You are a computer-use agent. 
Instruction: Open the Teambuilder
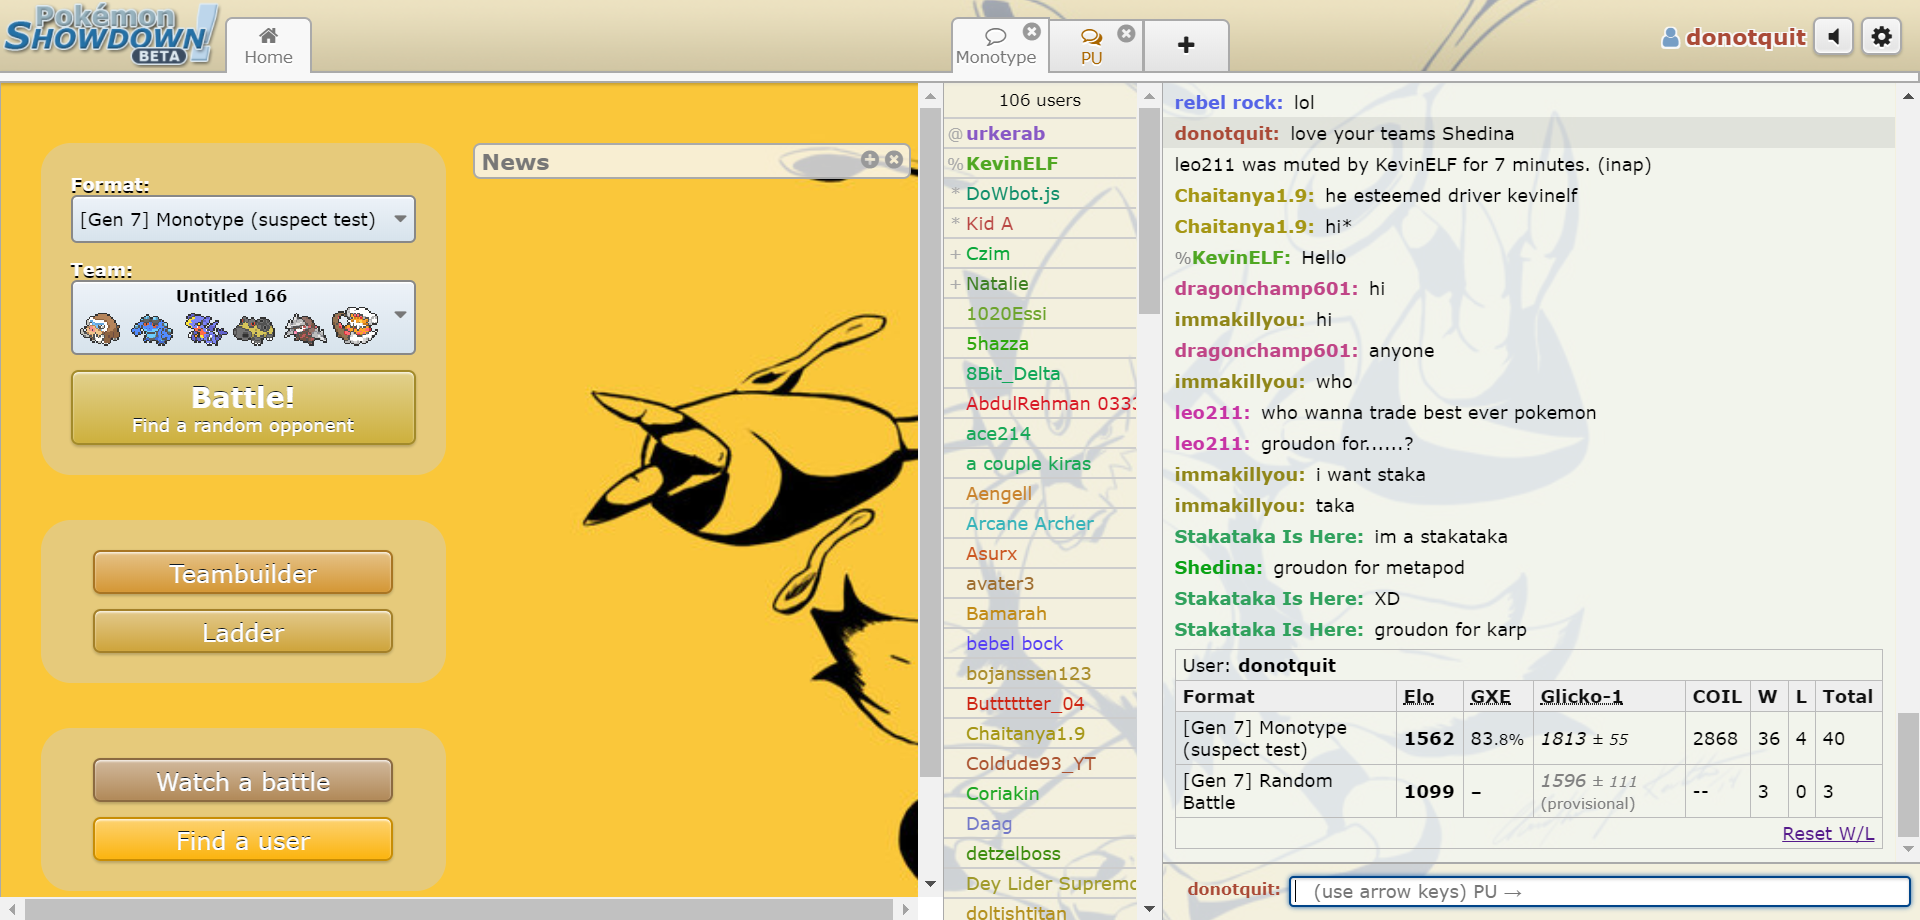pyautogui.click(x=243, y=573)
